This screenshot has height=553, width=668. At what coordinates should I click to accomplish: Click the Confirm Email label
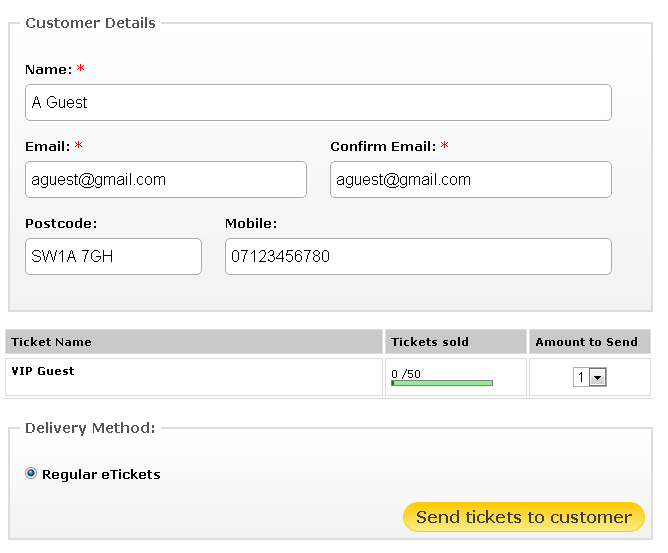point(383,147)
